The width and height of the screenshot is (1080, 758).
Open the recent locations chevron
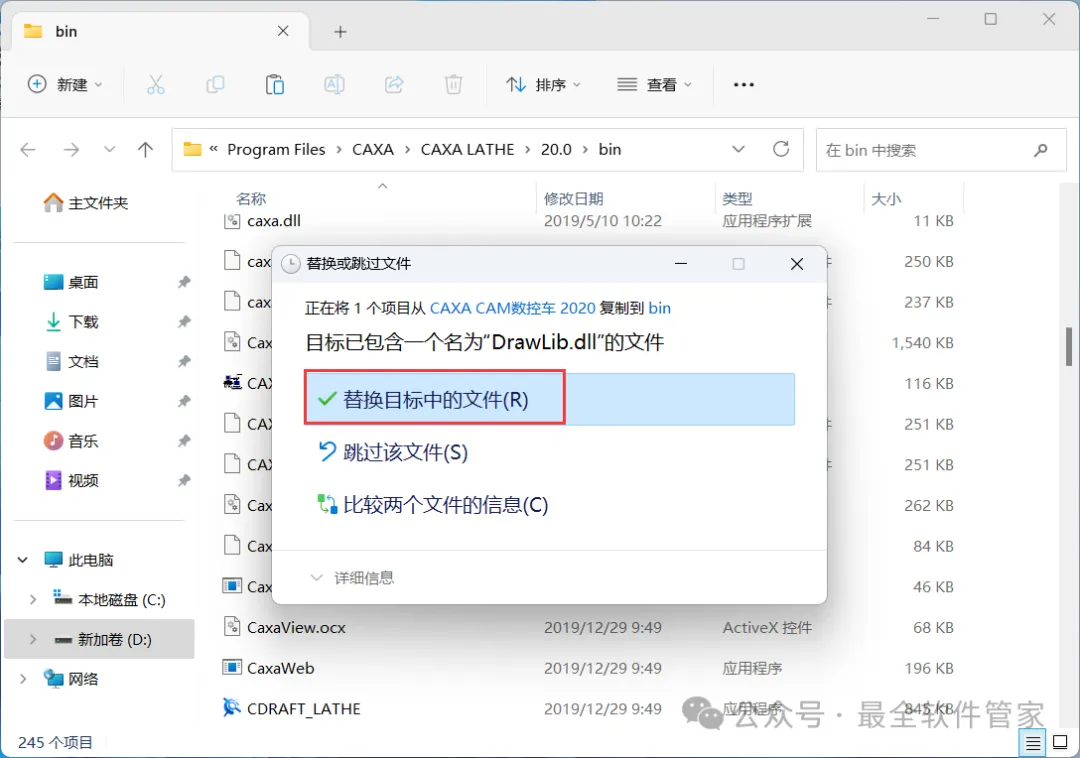(x=109, y=150)
